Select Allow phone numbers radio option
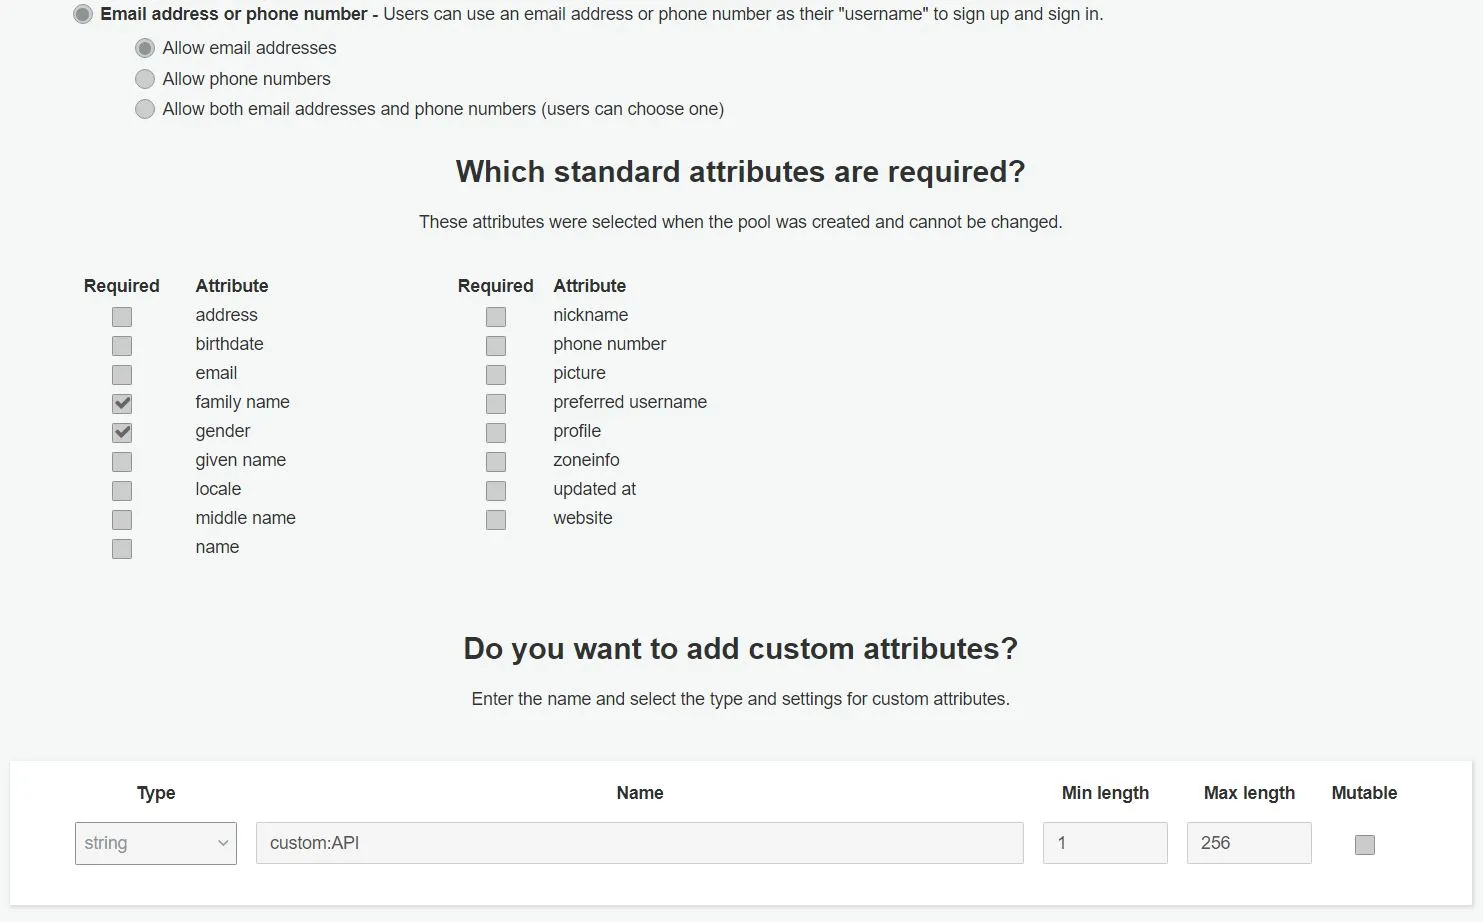Viewport: 1483px width, 922px height. coord(145,79)
